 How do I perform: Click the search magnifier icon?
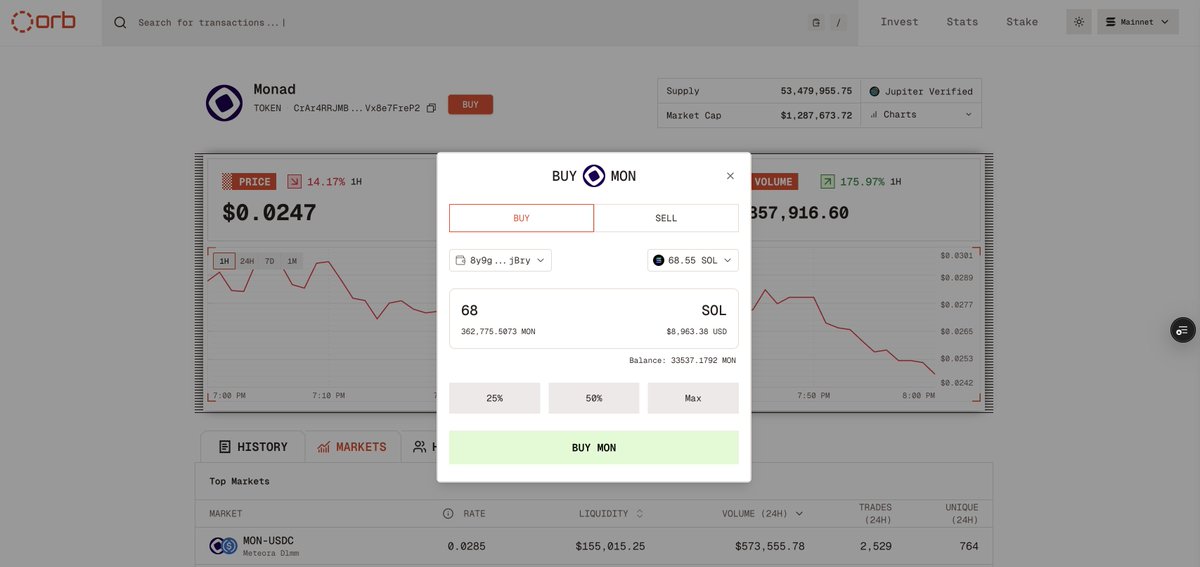click(120, 22)
